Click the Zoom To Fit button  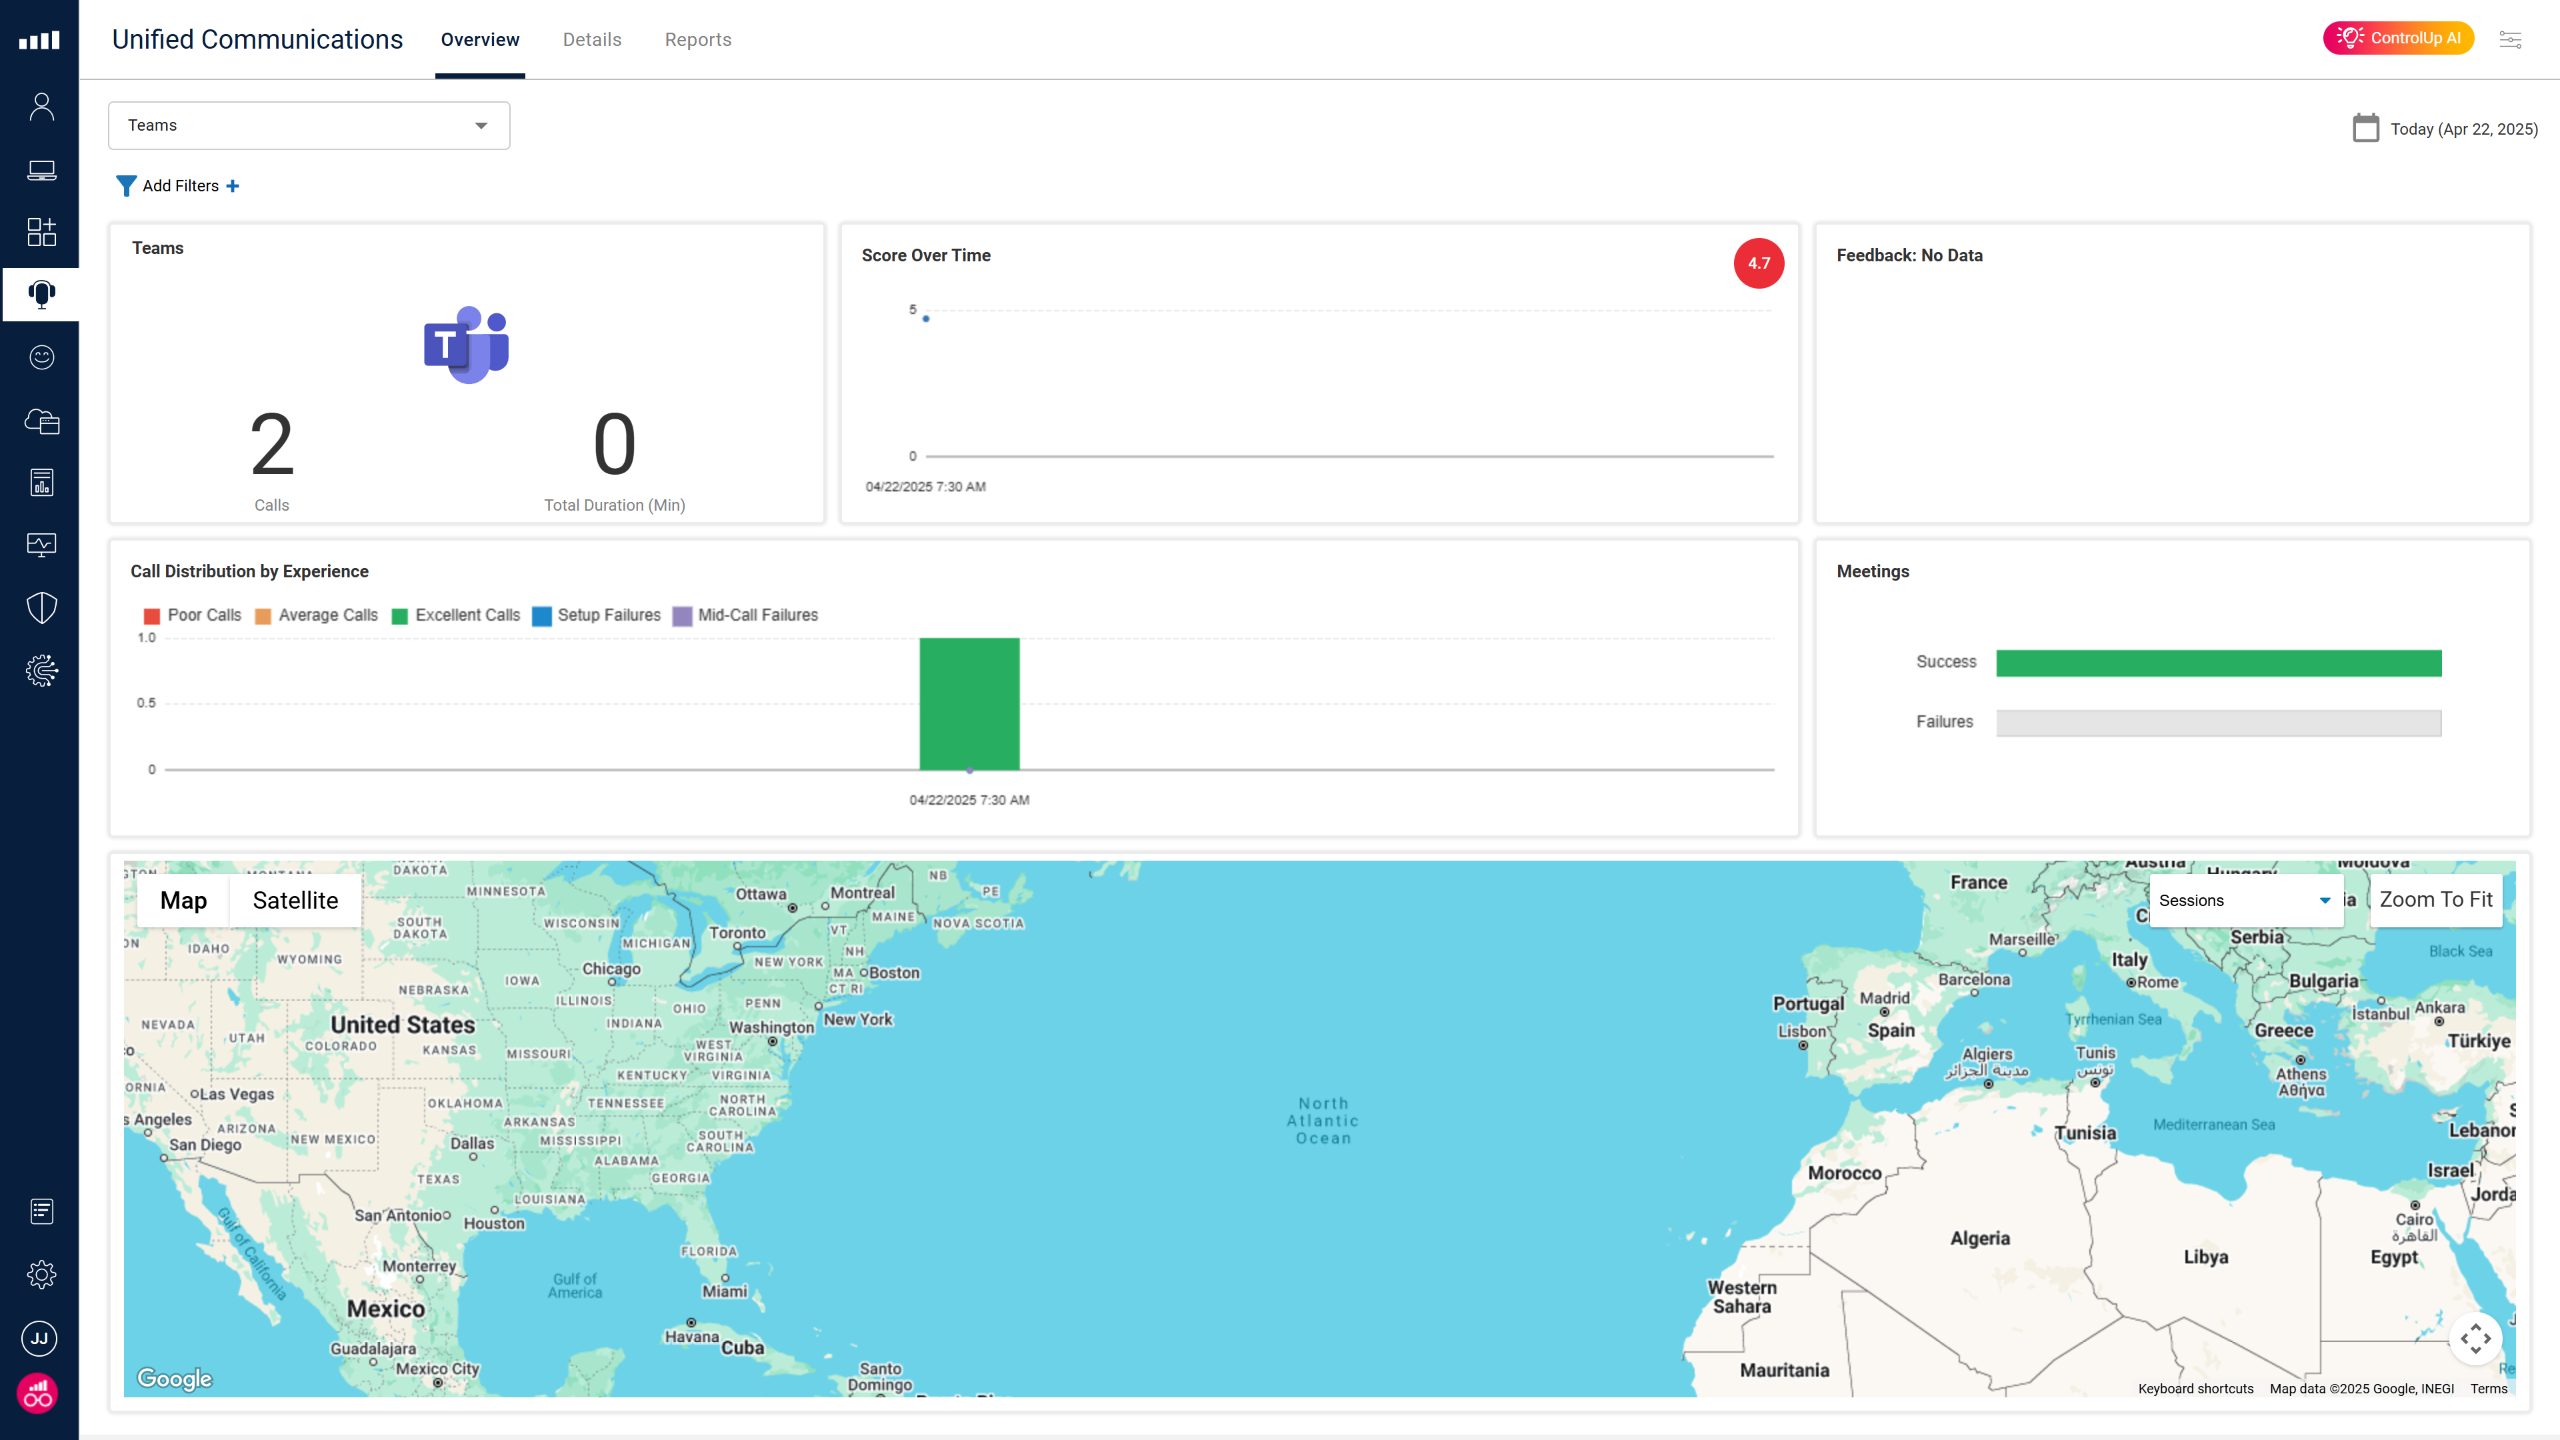2435,899
